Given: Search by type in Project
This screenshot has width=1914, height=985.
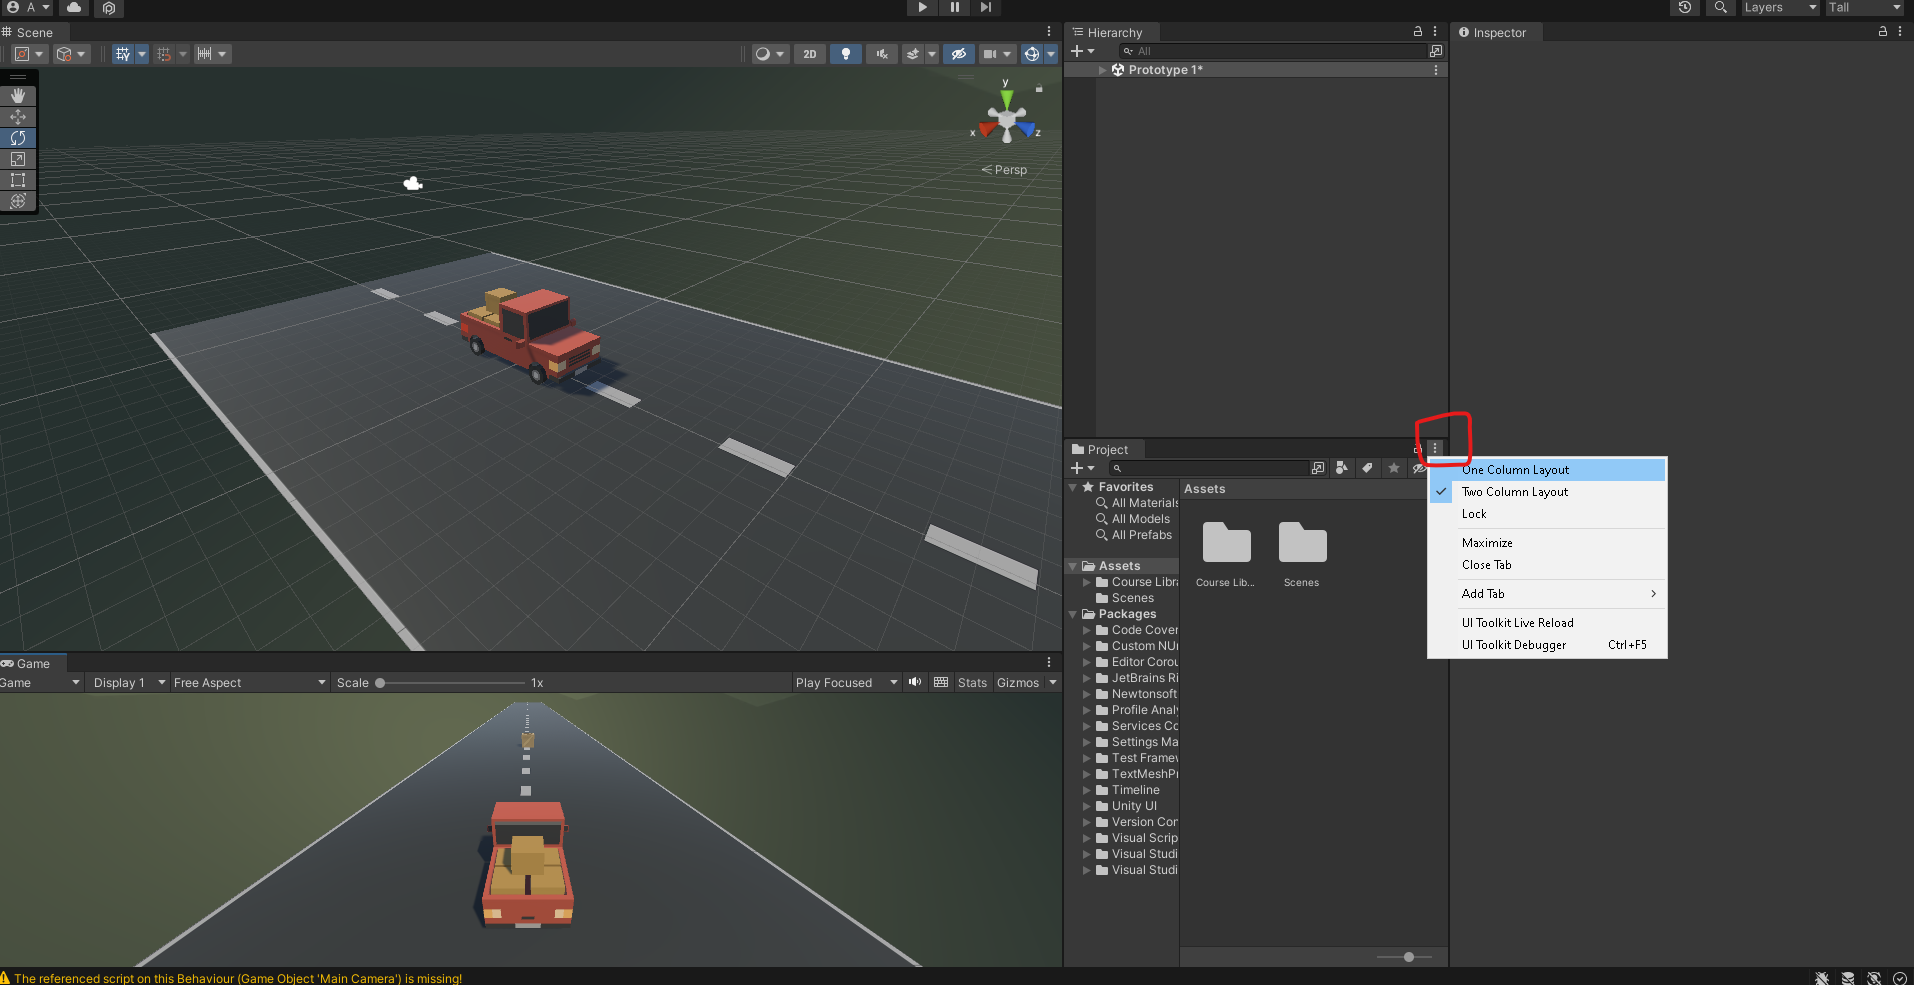Looking at the screenshot, I should (x=1342, y=468).
